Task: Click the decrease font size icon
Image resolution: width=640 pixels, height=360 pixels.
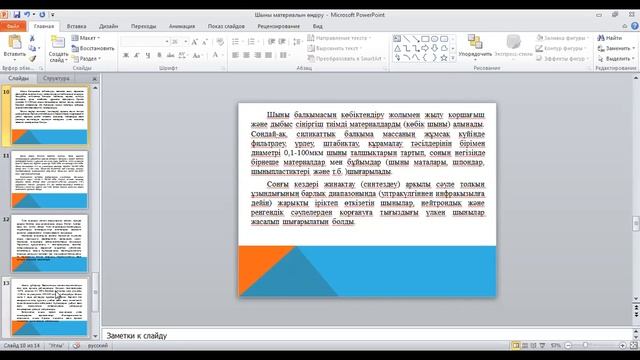Action: coord(205,42)
